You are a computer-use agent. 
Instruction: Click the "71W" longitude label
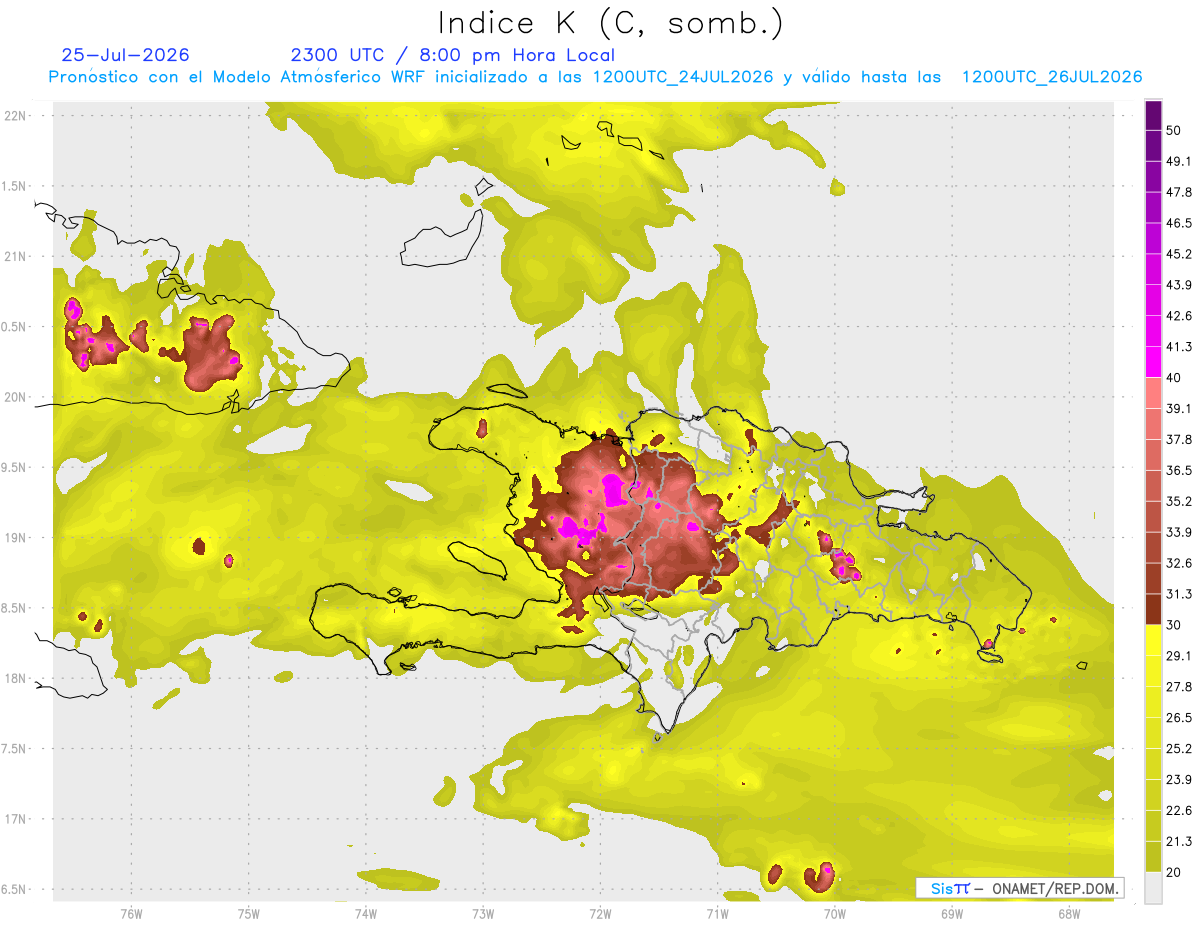click(717, 913)
